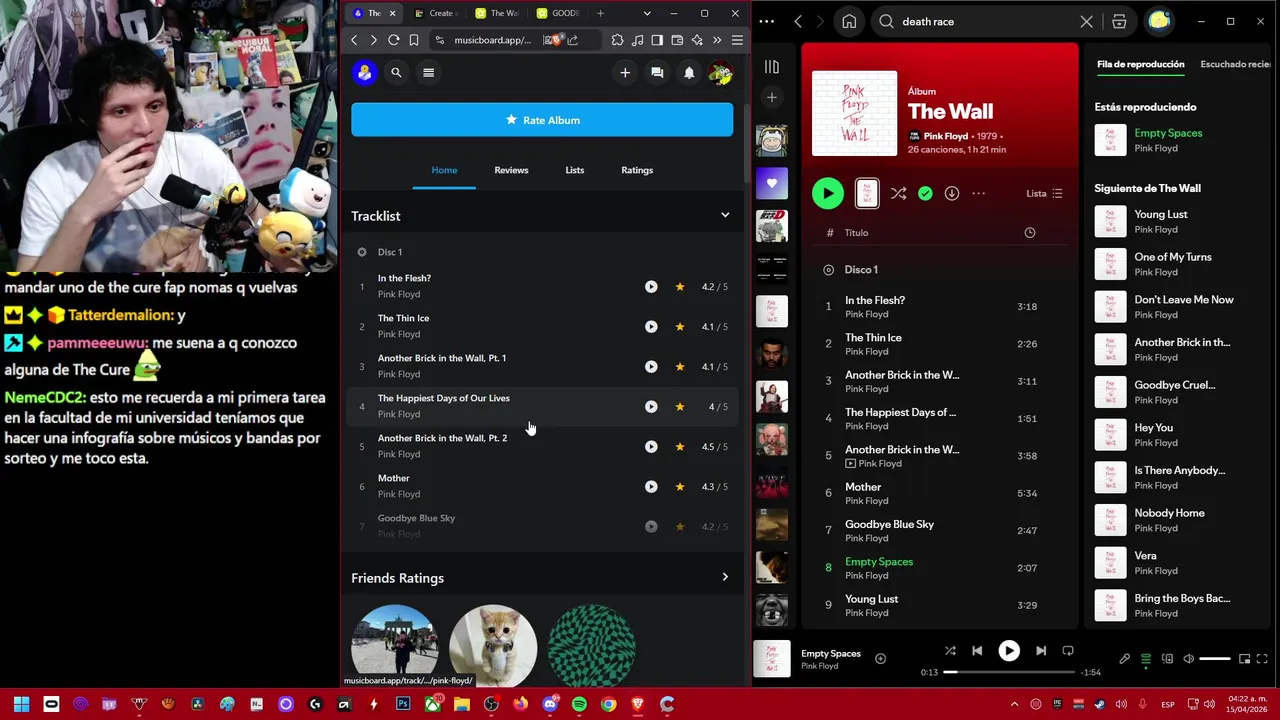Mute the microphone in system tray

(1142, 704)
